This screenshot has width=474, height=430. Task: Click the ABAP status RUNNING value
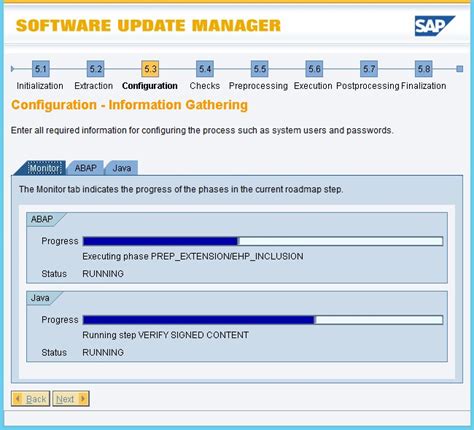coord(103,274)
